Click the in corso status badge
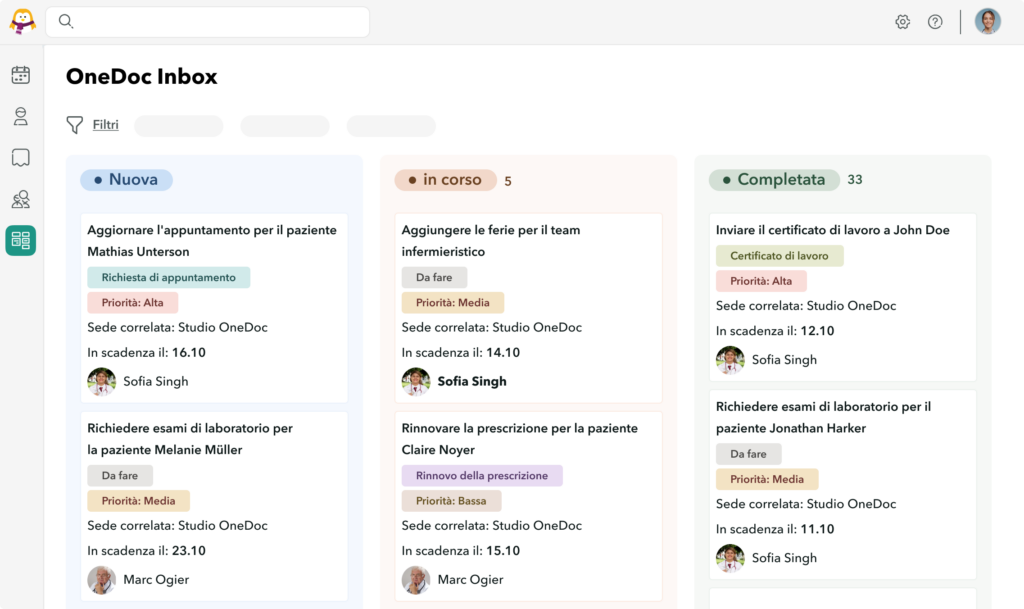This screenshot has width=1024, height=609. point(445,179)
